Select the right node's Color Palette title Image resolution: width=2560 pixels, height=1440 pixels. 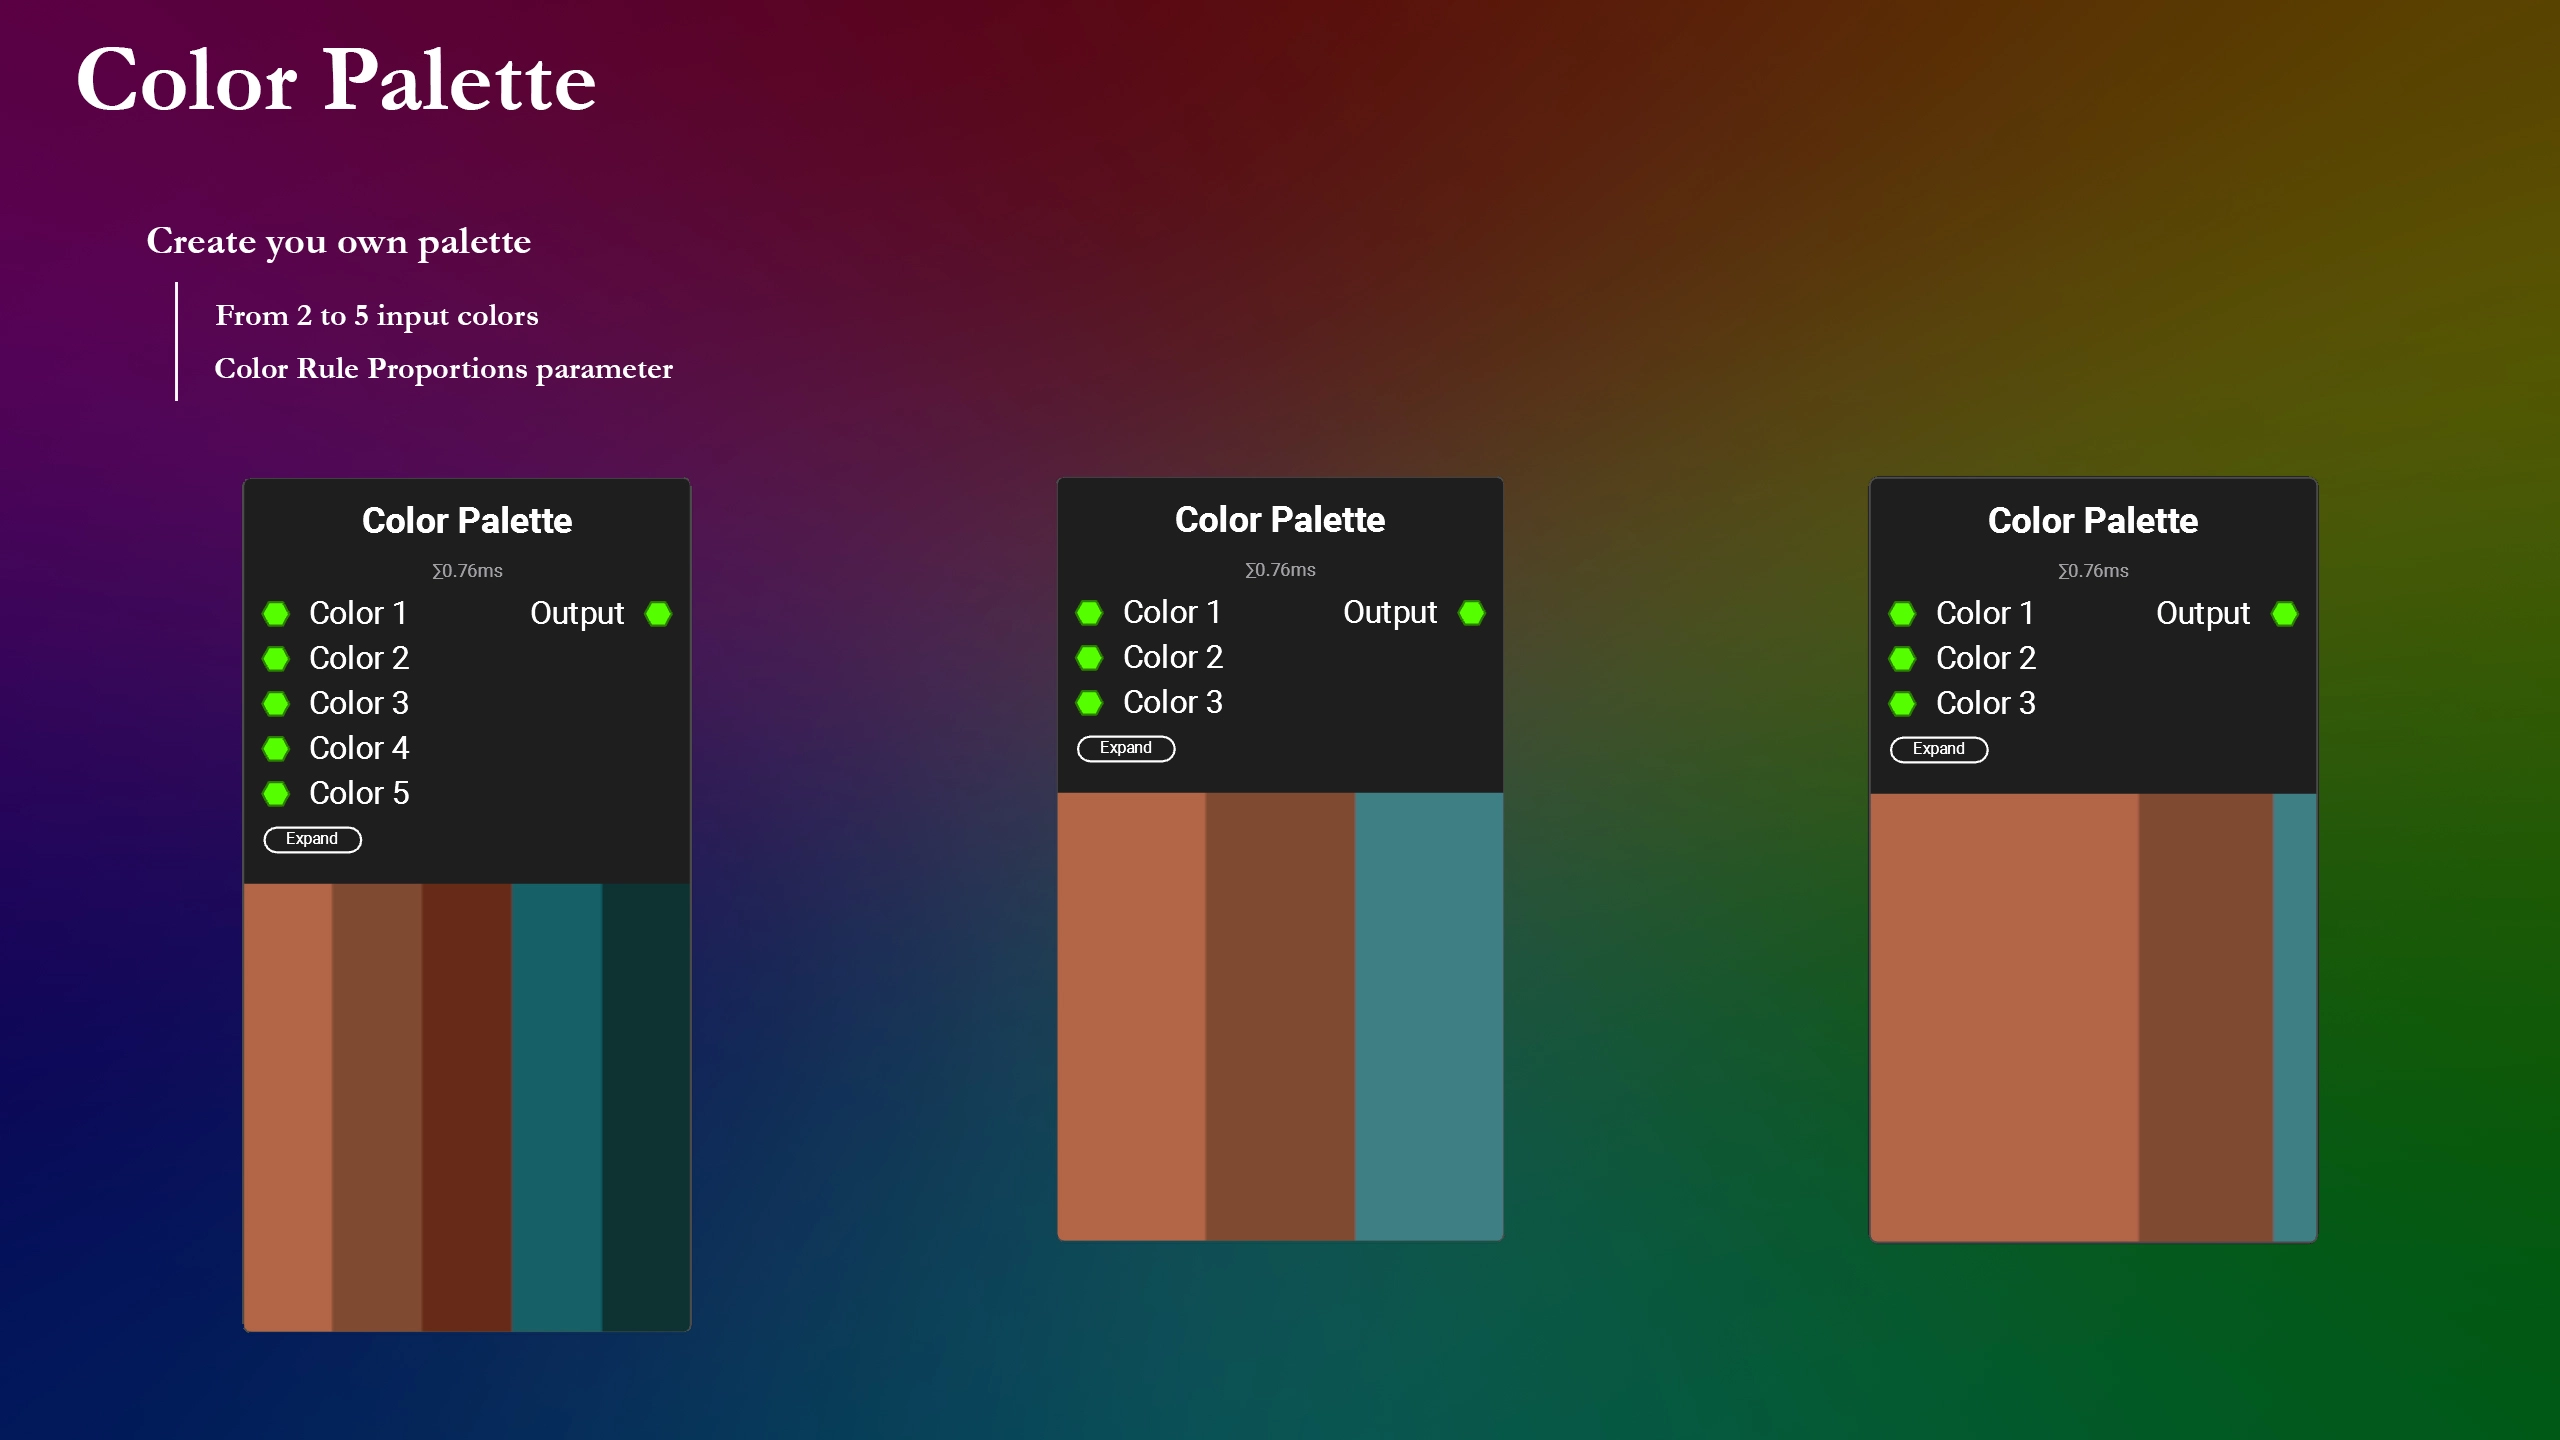[x=2092, y=520]
